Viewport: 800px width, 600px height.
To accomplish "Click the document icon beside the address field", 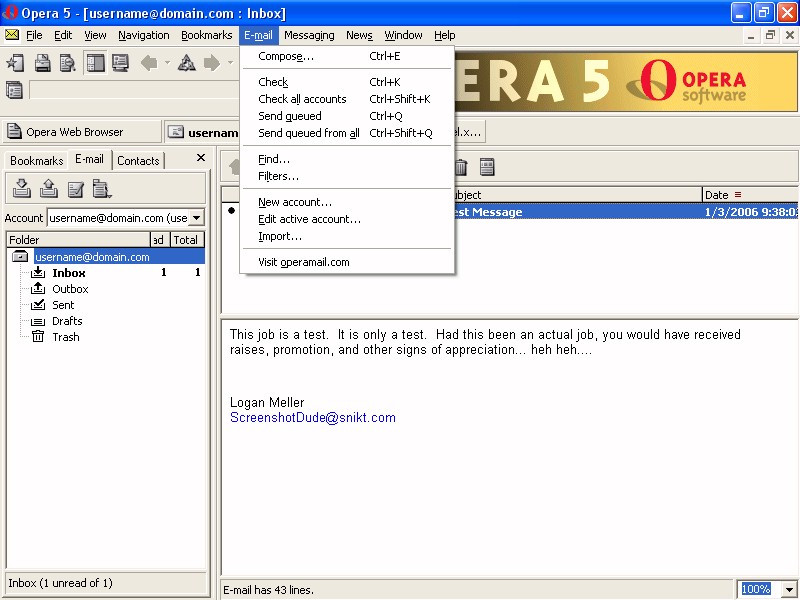I will (x=14, y=90).
